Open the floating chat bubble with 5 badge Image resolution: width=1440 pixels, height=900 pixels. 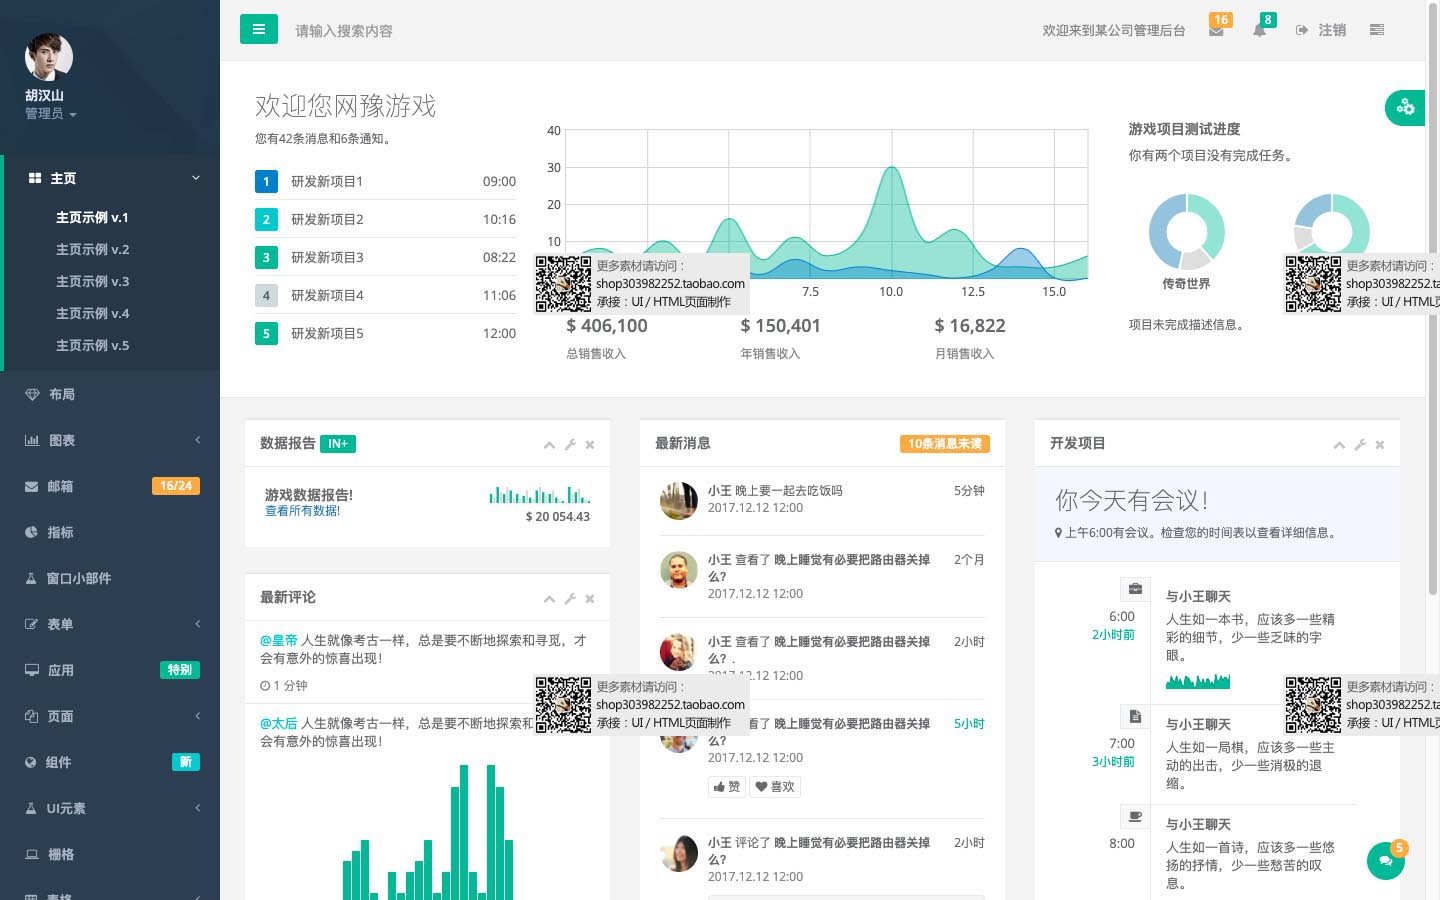click(1386, 860)
